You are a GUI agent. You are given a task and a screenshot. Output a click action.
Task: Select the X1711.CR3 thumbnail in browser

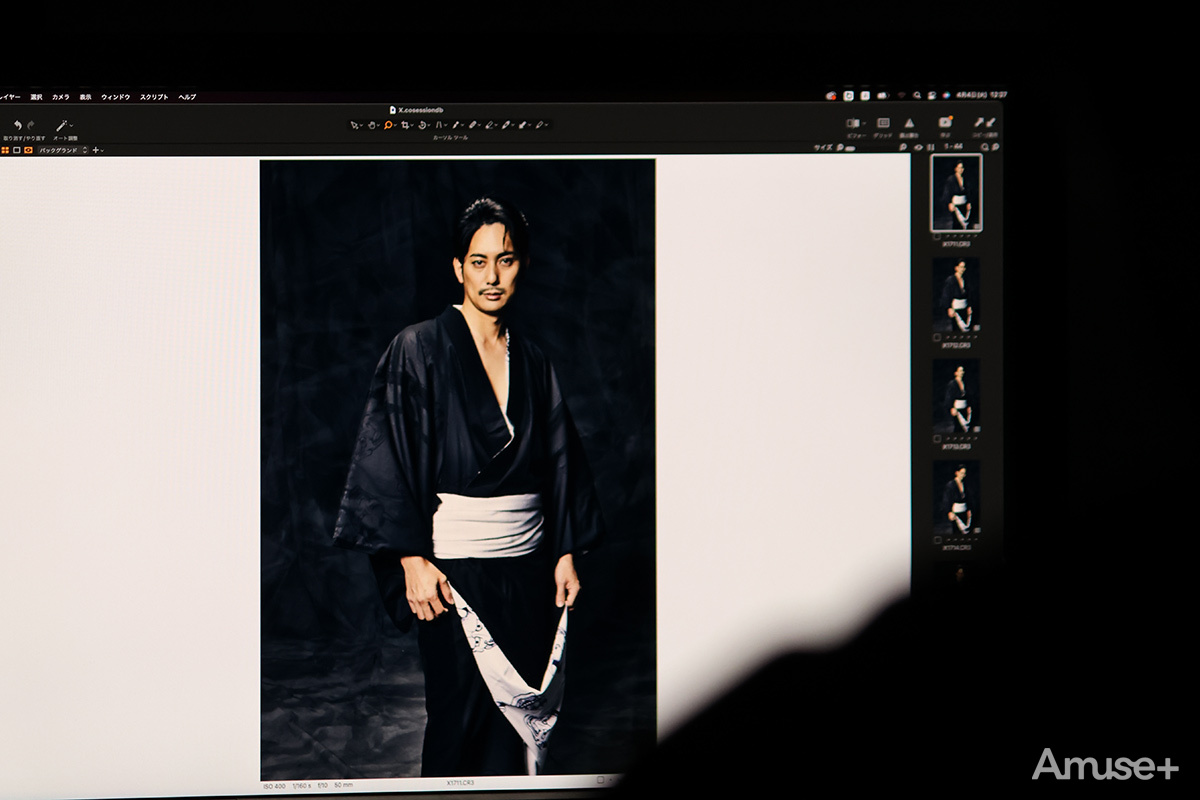(x=956, y=192)
